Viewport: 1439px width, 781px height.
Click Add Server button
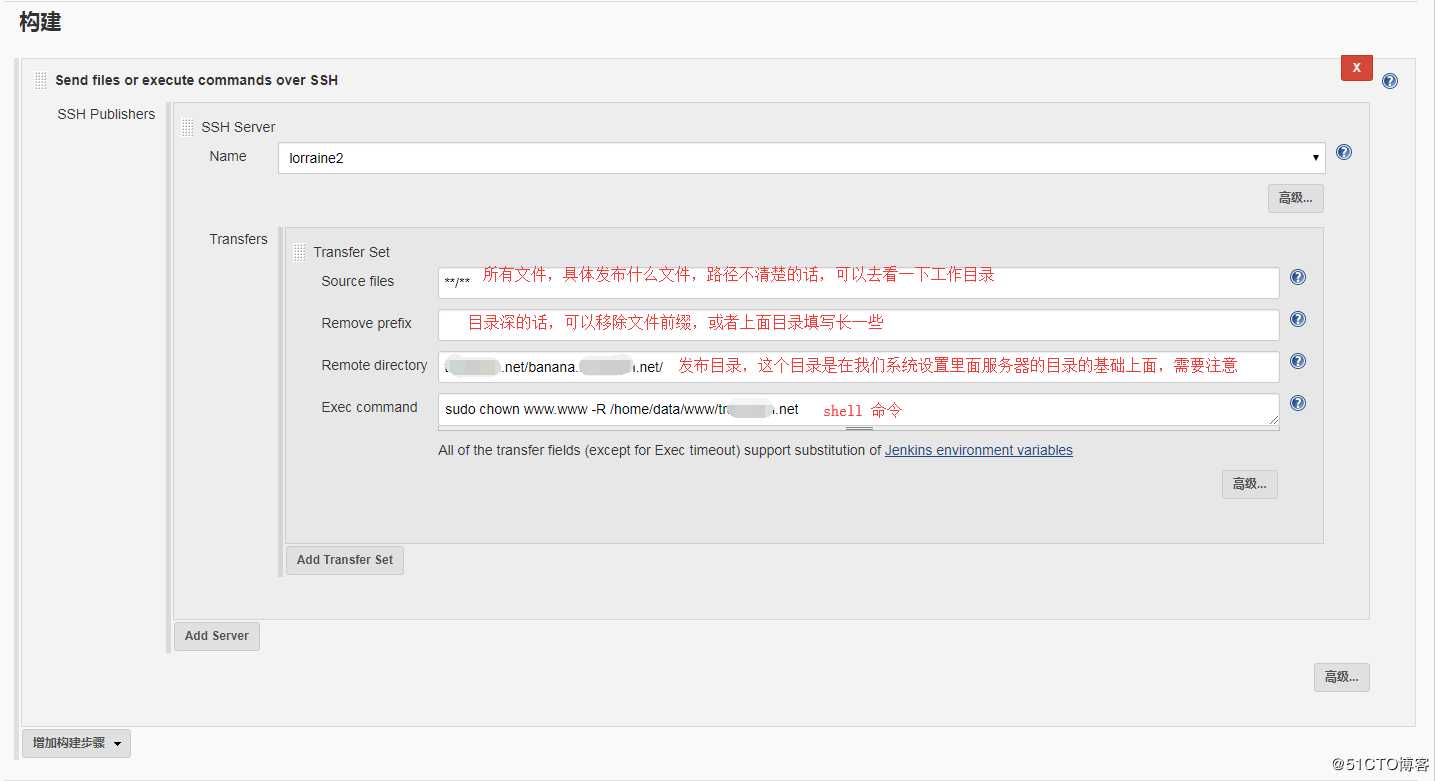point(217,636)
